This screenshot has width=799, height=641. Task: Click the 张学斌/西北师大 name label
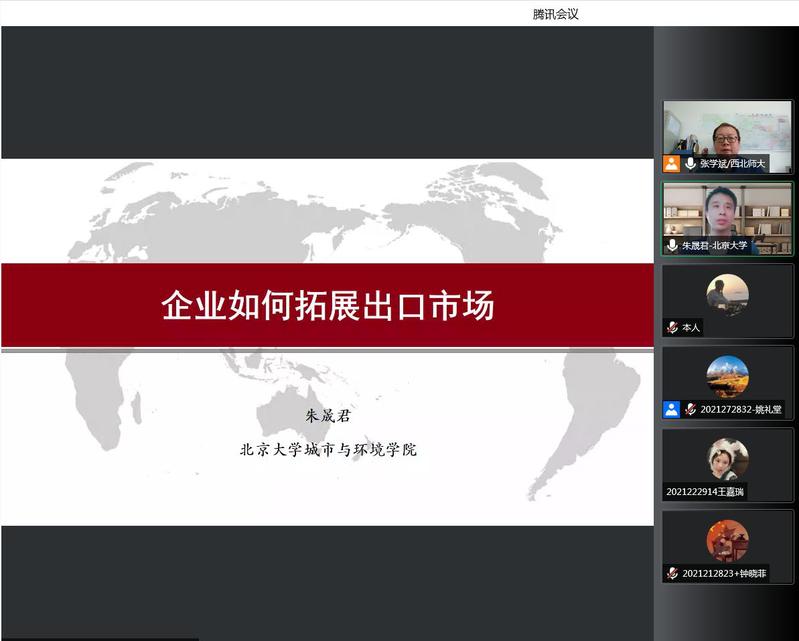[732, 163]
